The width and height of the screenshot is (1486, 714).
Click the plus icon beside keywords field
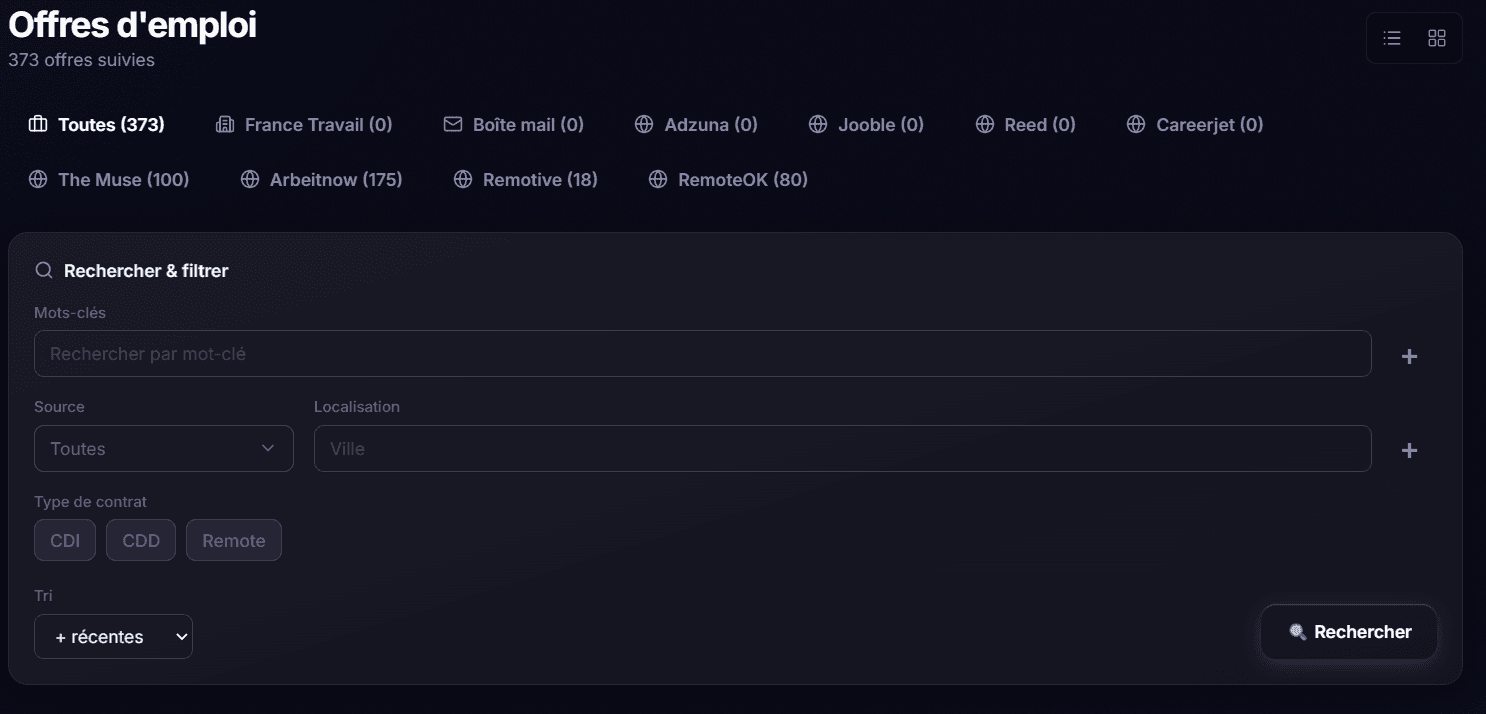click(1409, 356)
